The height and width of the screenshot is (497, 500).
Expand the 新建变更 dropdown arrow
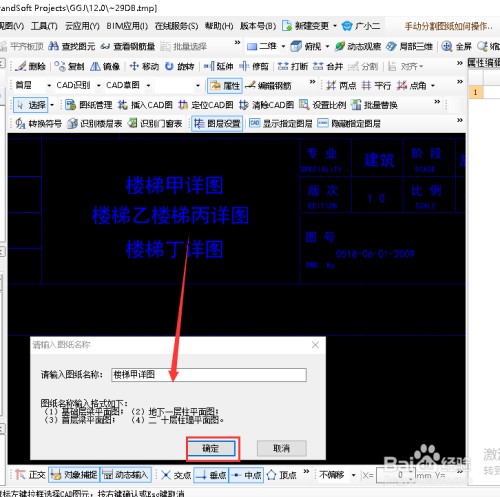point(335,26)
